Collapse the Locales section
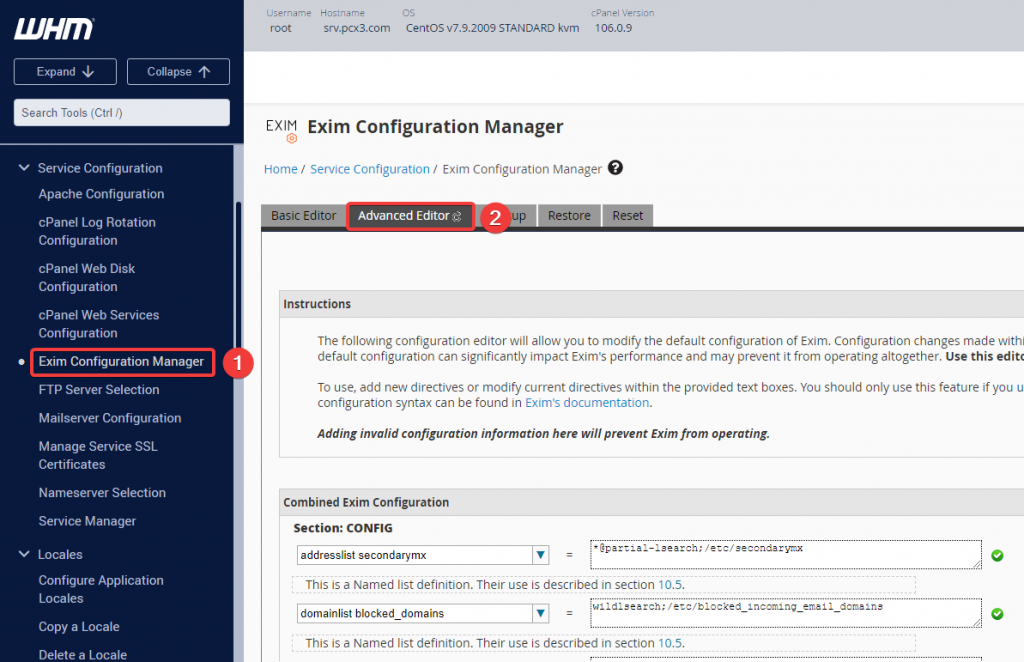Image resolution: width=1024 pixels, height=662 pixels. tap(24, 554)
